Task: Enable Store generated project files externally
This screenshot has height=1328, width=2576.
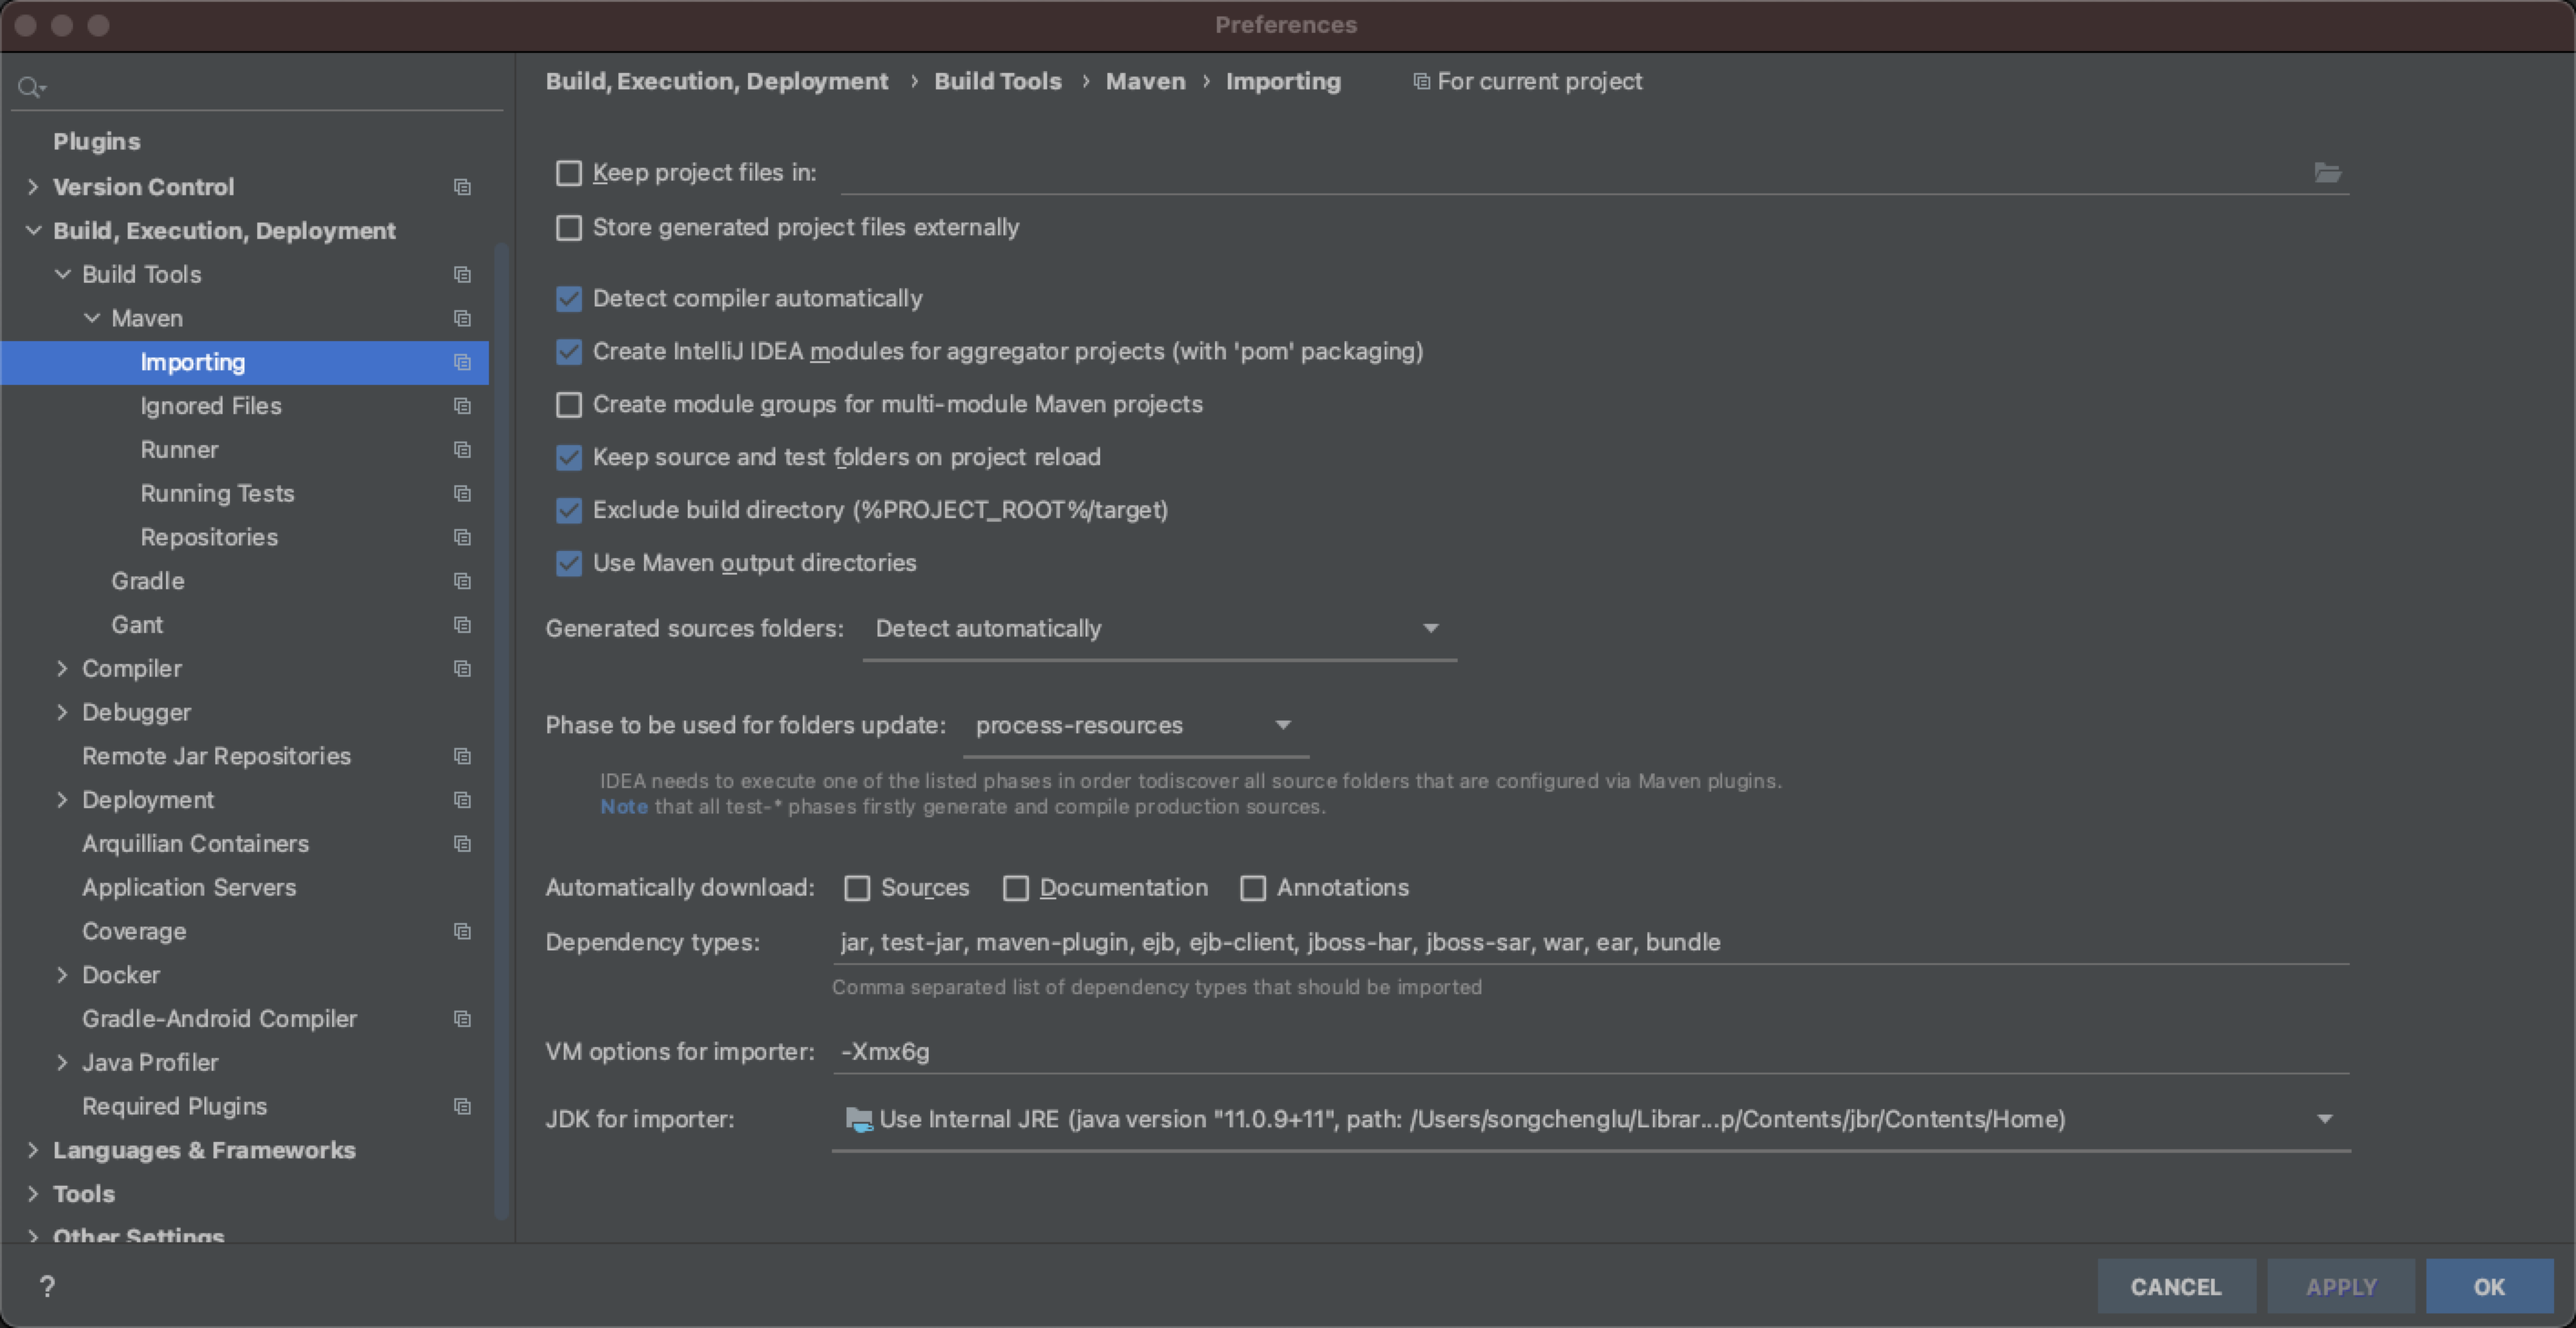Action: (569, 228)
